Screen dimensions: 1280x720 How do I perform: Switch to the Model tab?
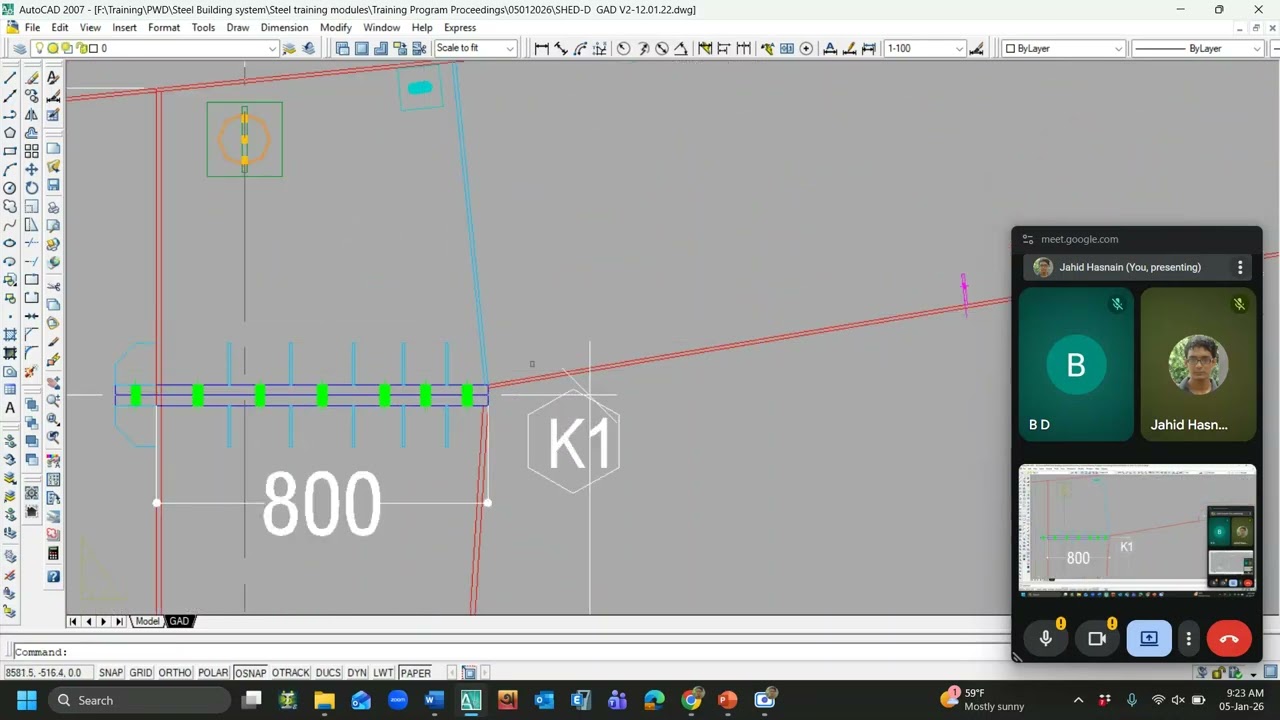click(148, 622)
